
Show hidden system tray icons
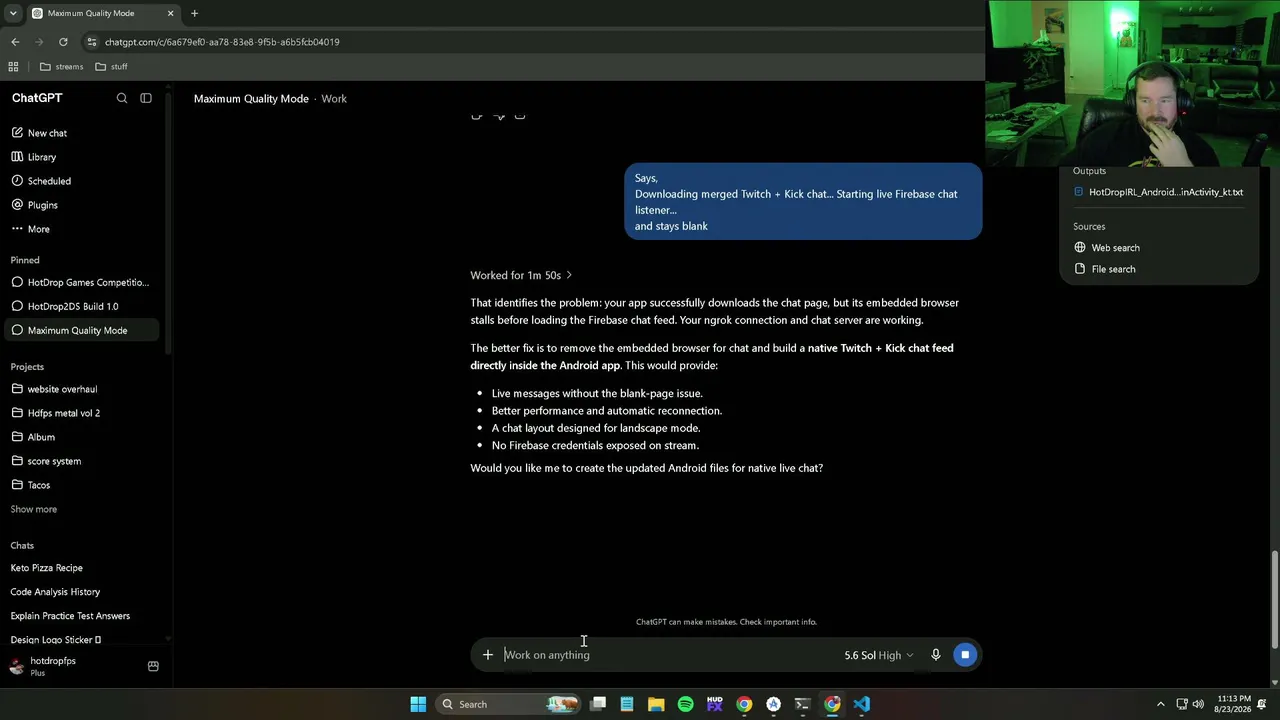tap(1160, 704)
